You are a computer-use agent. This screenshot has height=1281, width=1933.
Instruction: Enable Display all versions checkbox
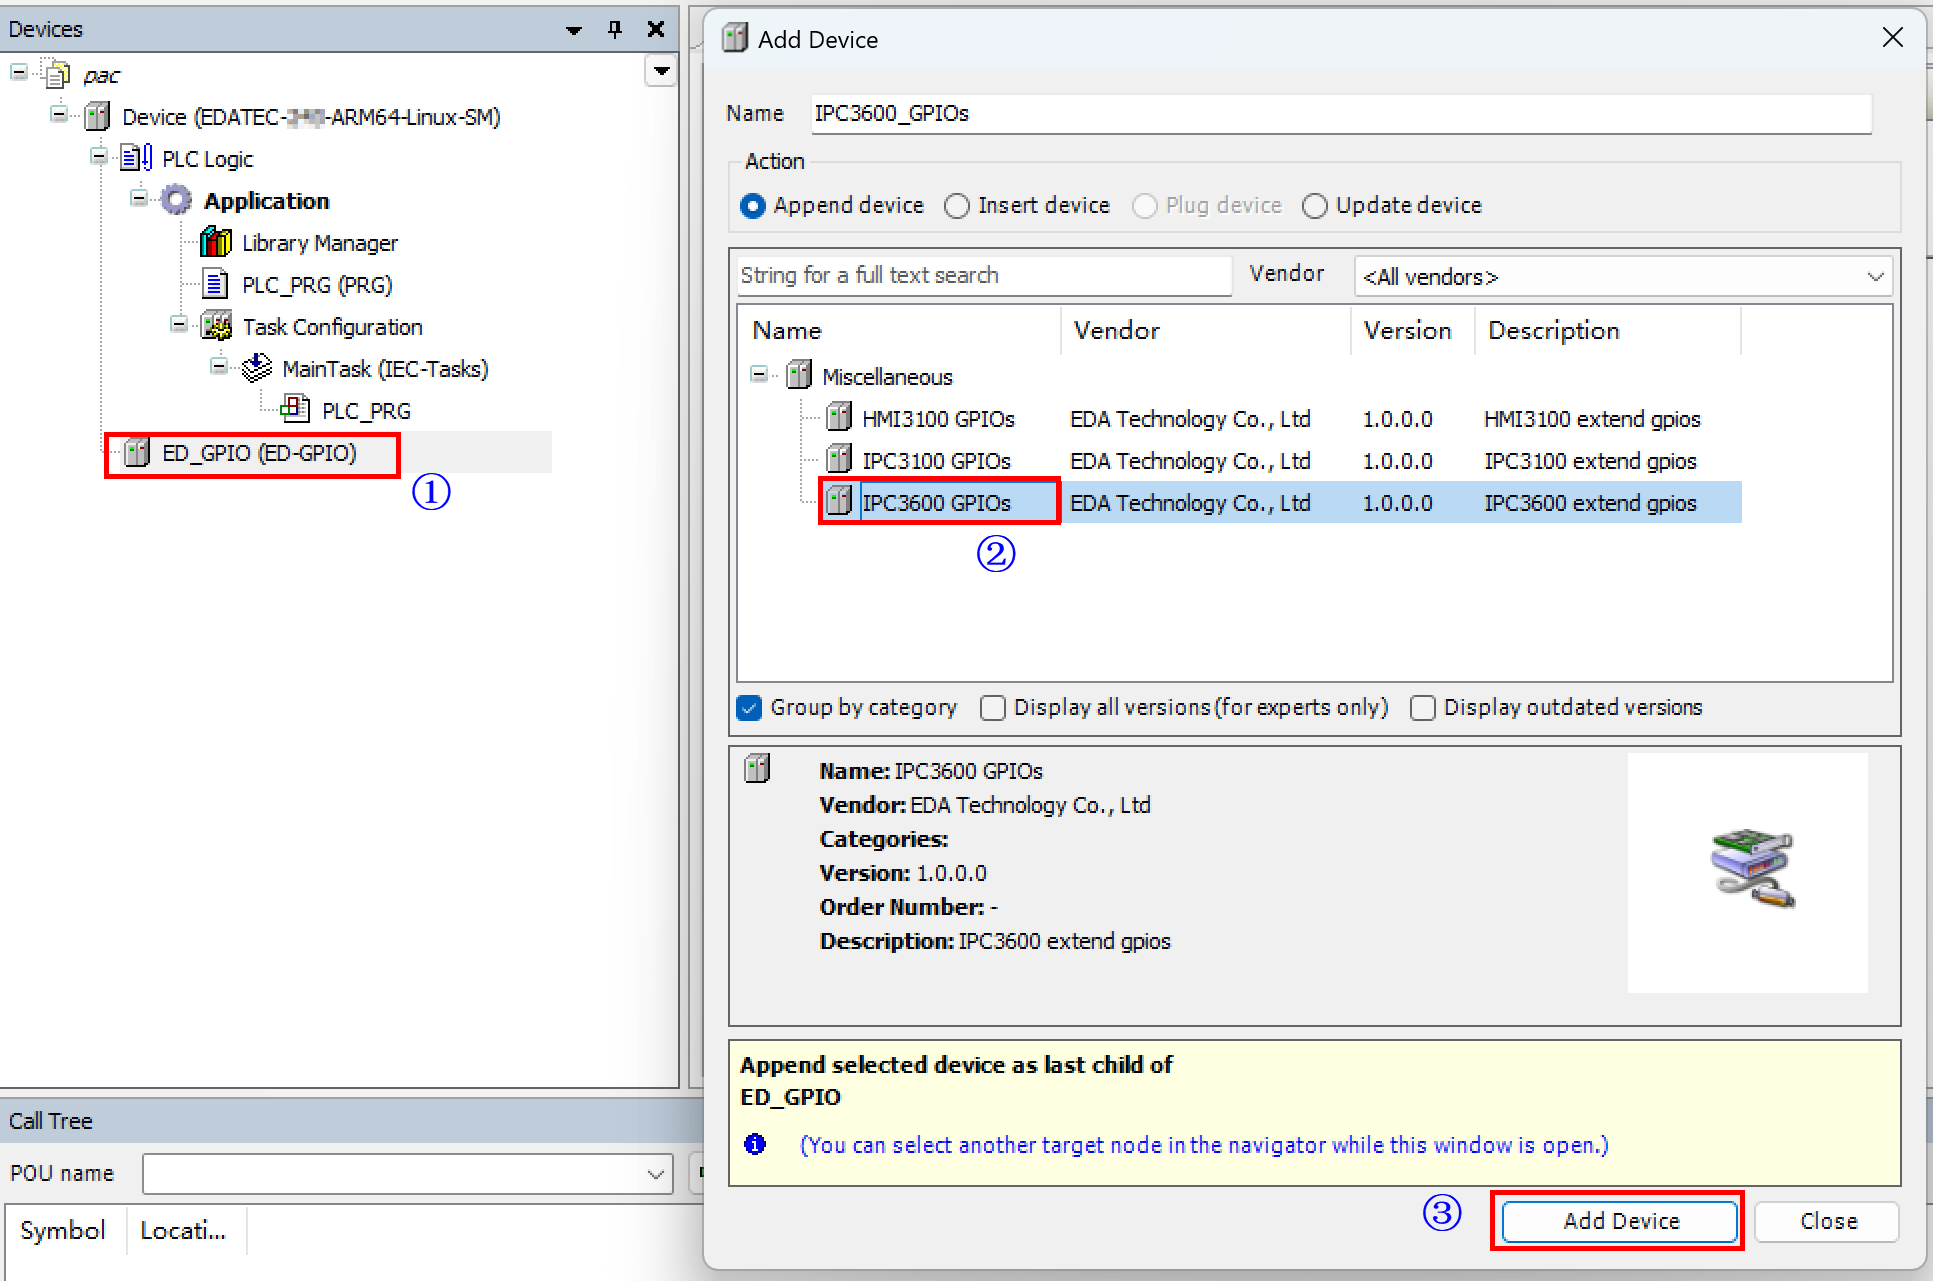(x=993, y=708)
